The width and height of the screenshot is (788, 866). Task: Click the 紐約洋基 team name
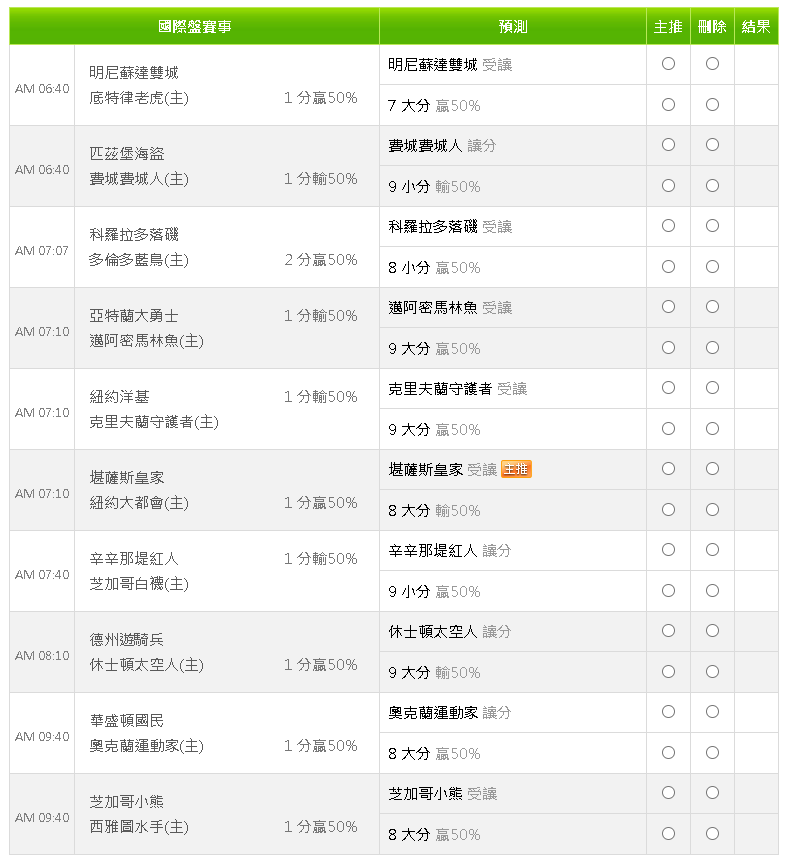point(119,397)
